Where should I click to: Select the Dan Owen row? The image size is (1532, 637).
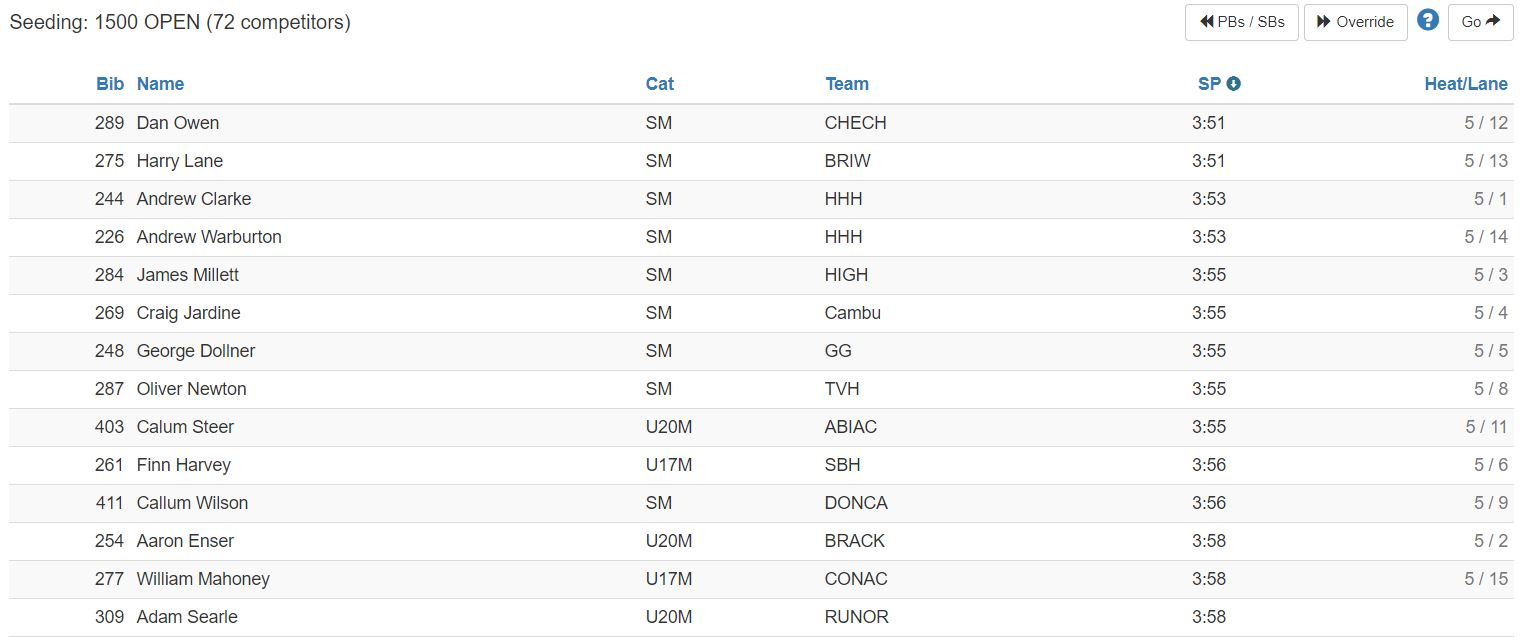pos(766,123)
